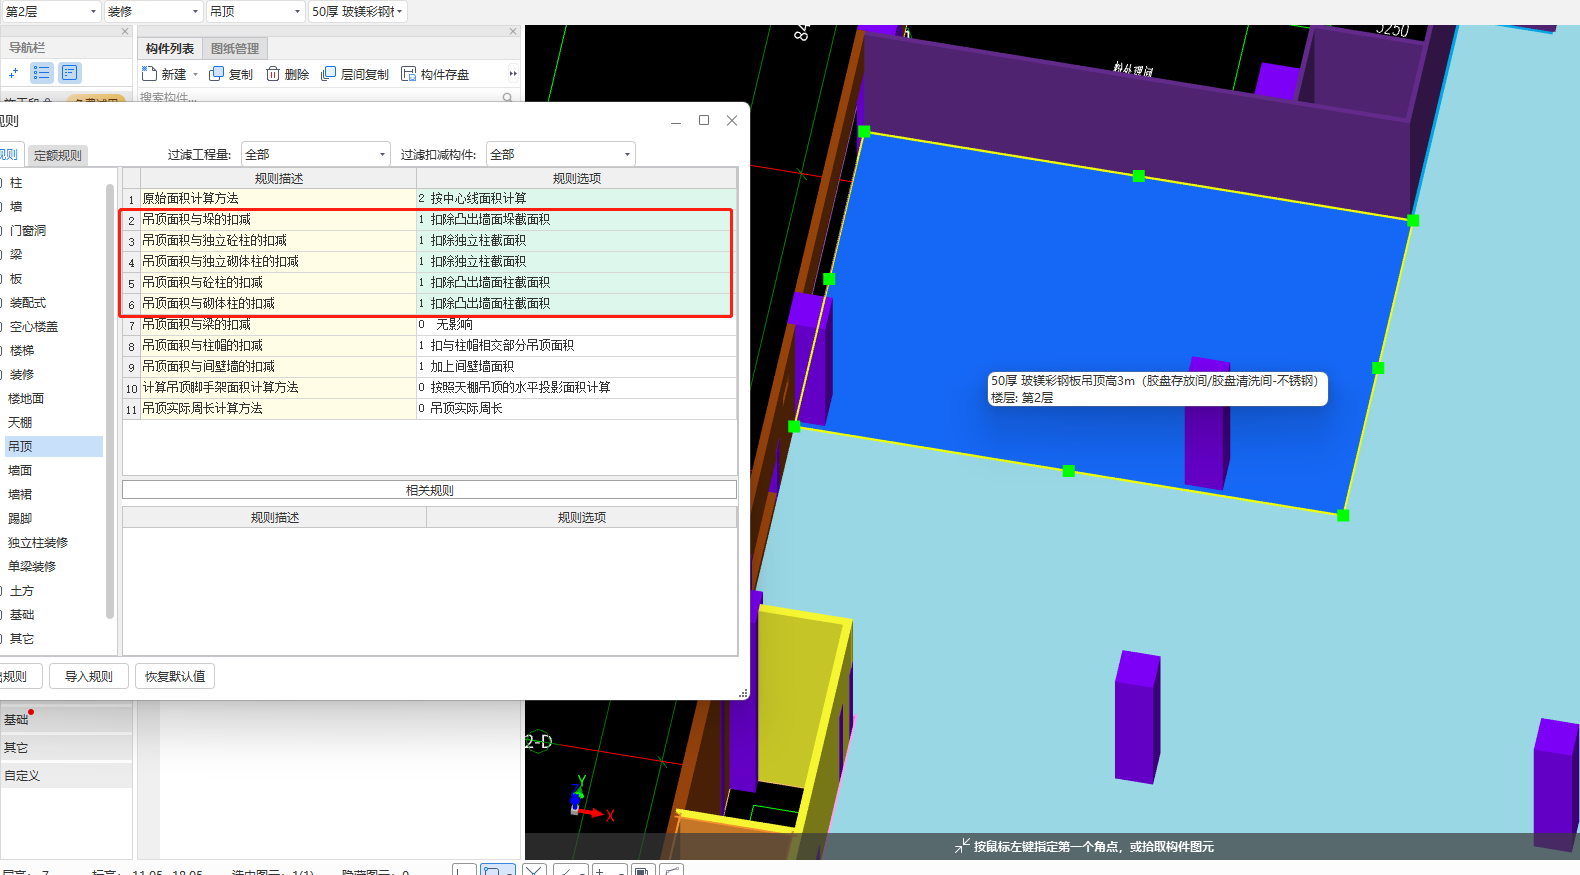Select rule row 计算吊顶脚手架面积计算方法

pos(278,388)
